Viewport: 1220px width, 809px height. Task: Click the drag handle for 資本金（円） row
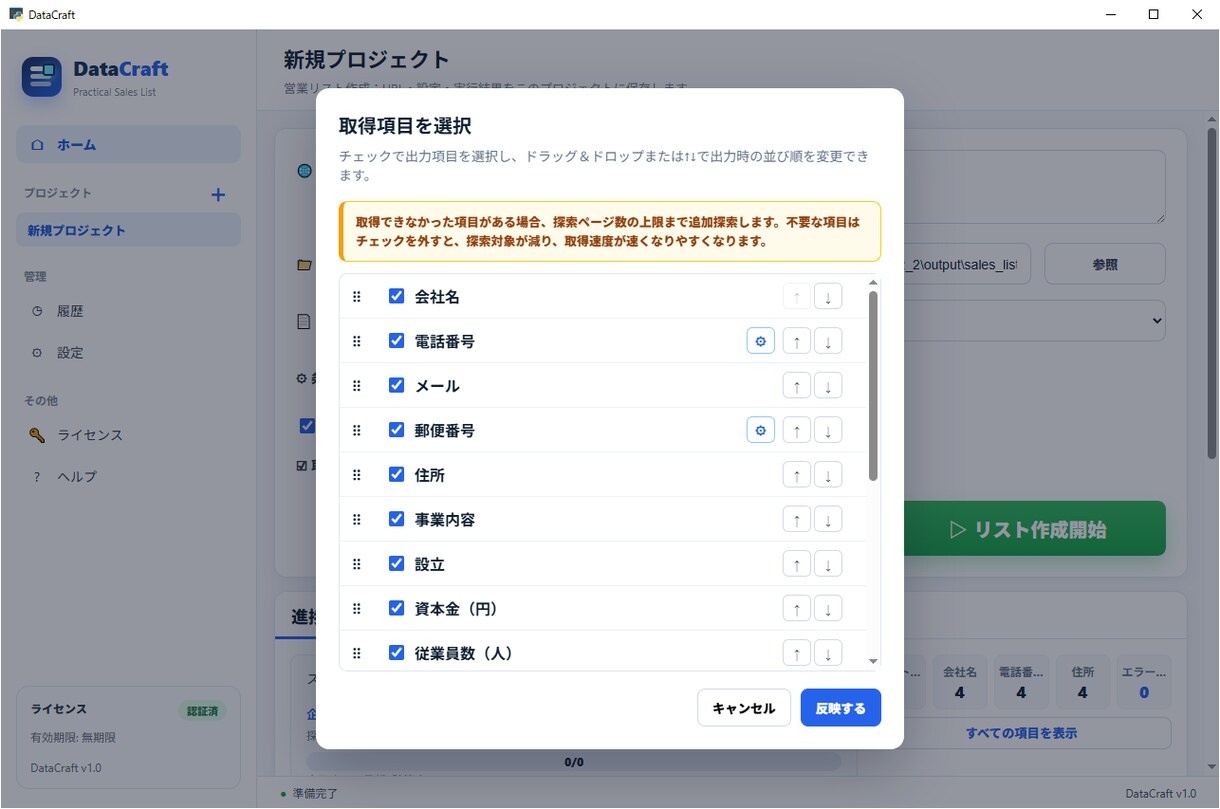(x=357, y=608)
